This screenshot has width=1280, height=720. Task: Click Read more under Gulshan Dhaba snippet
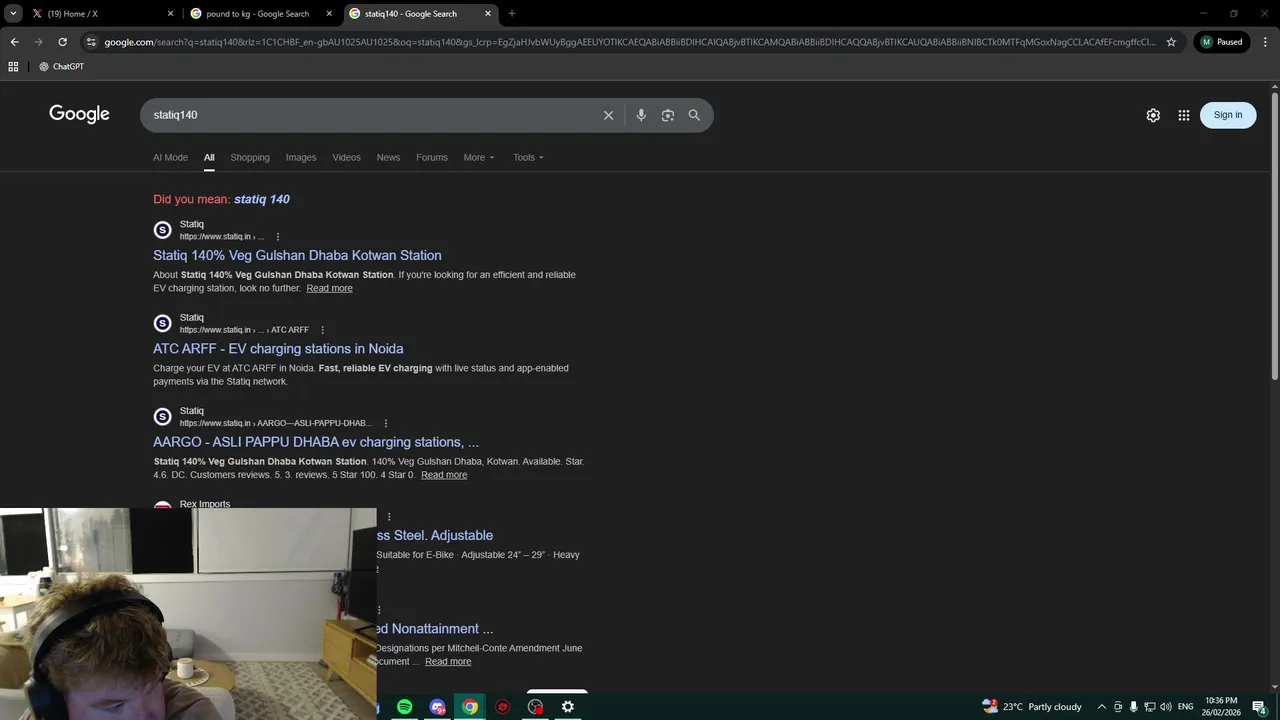coord(329,288)
